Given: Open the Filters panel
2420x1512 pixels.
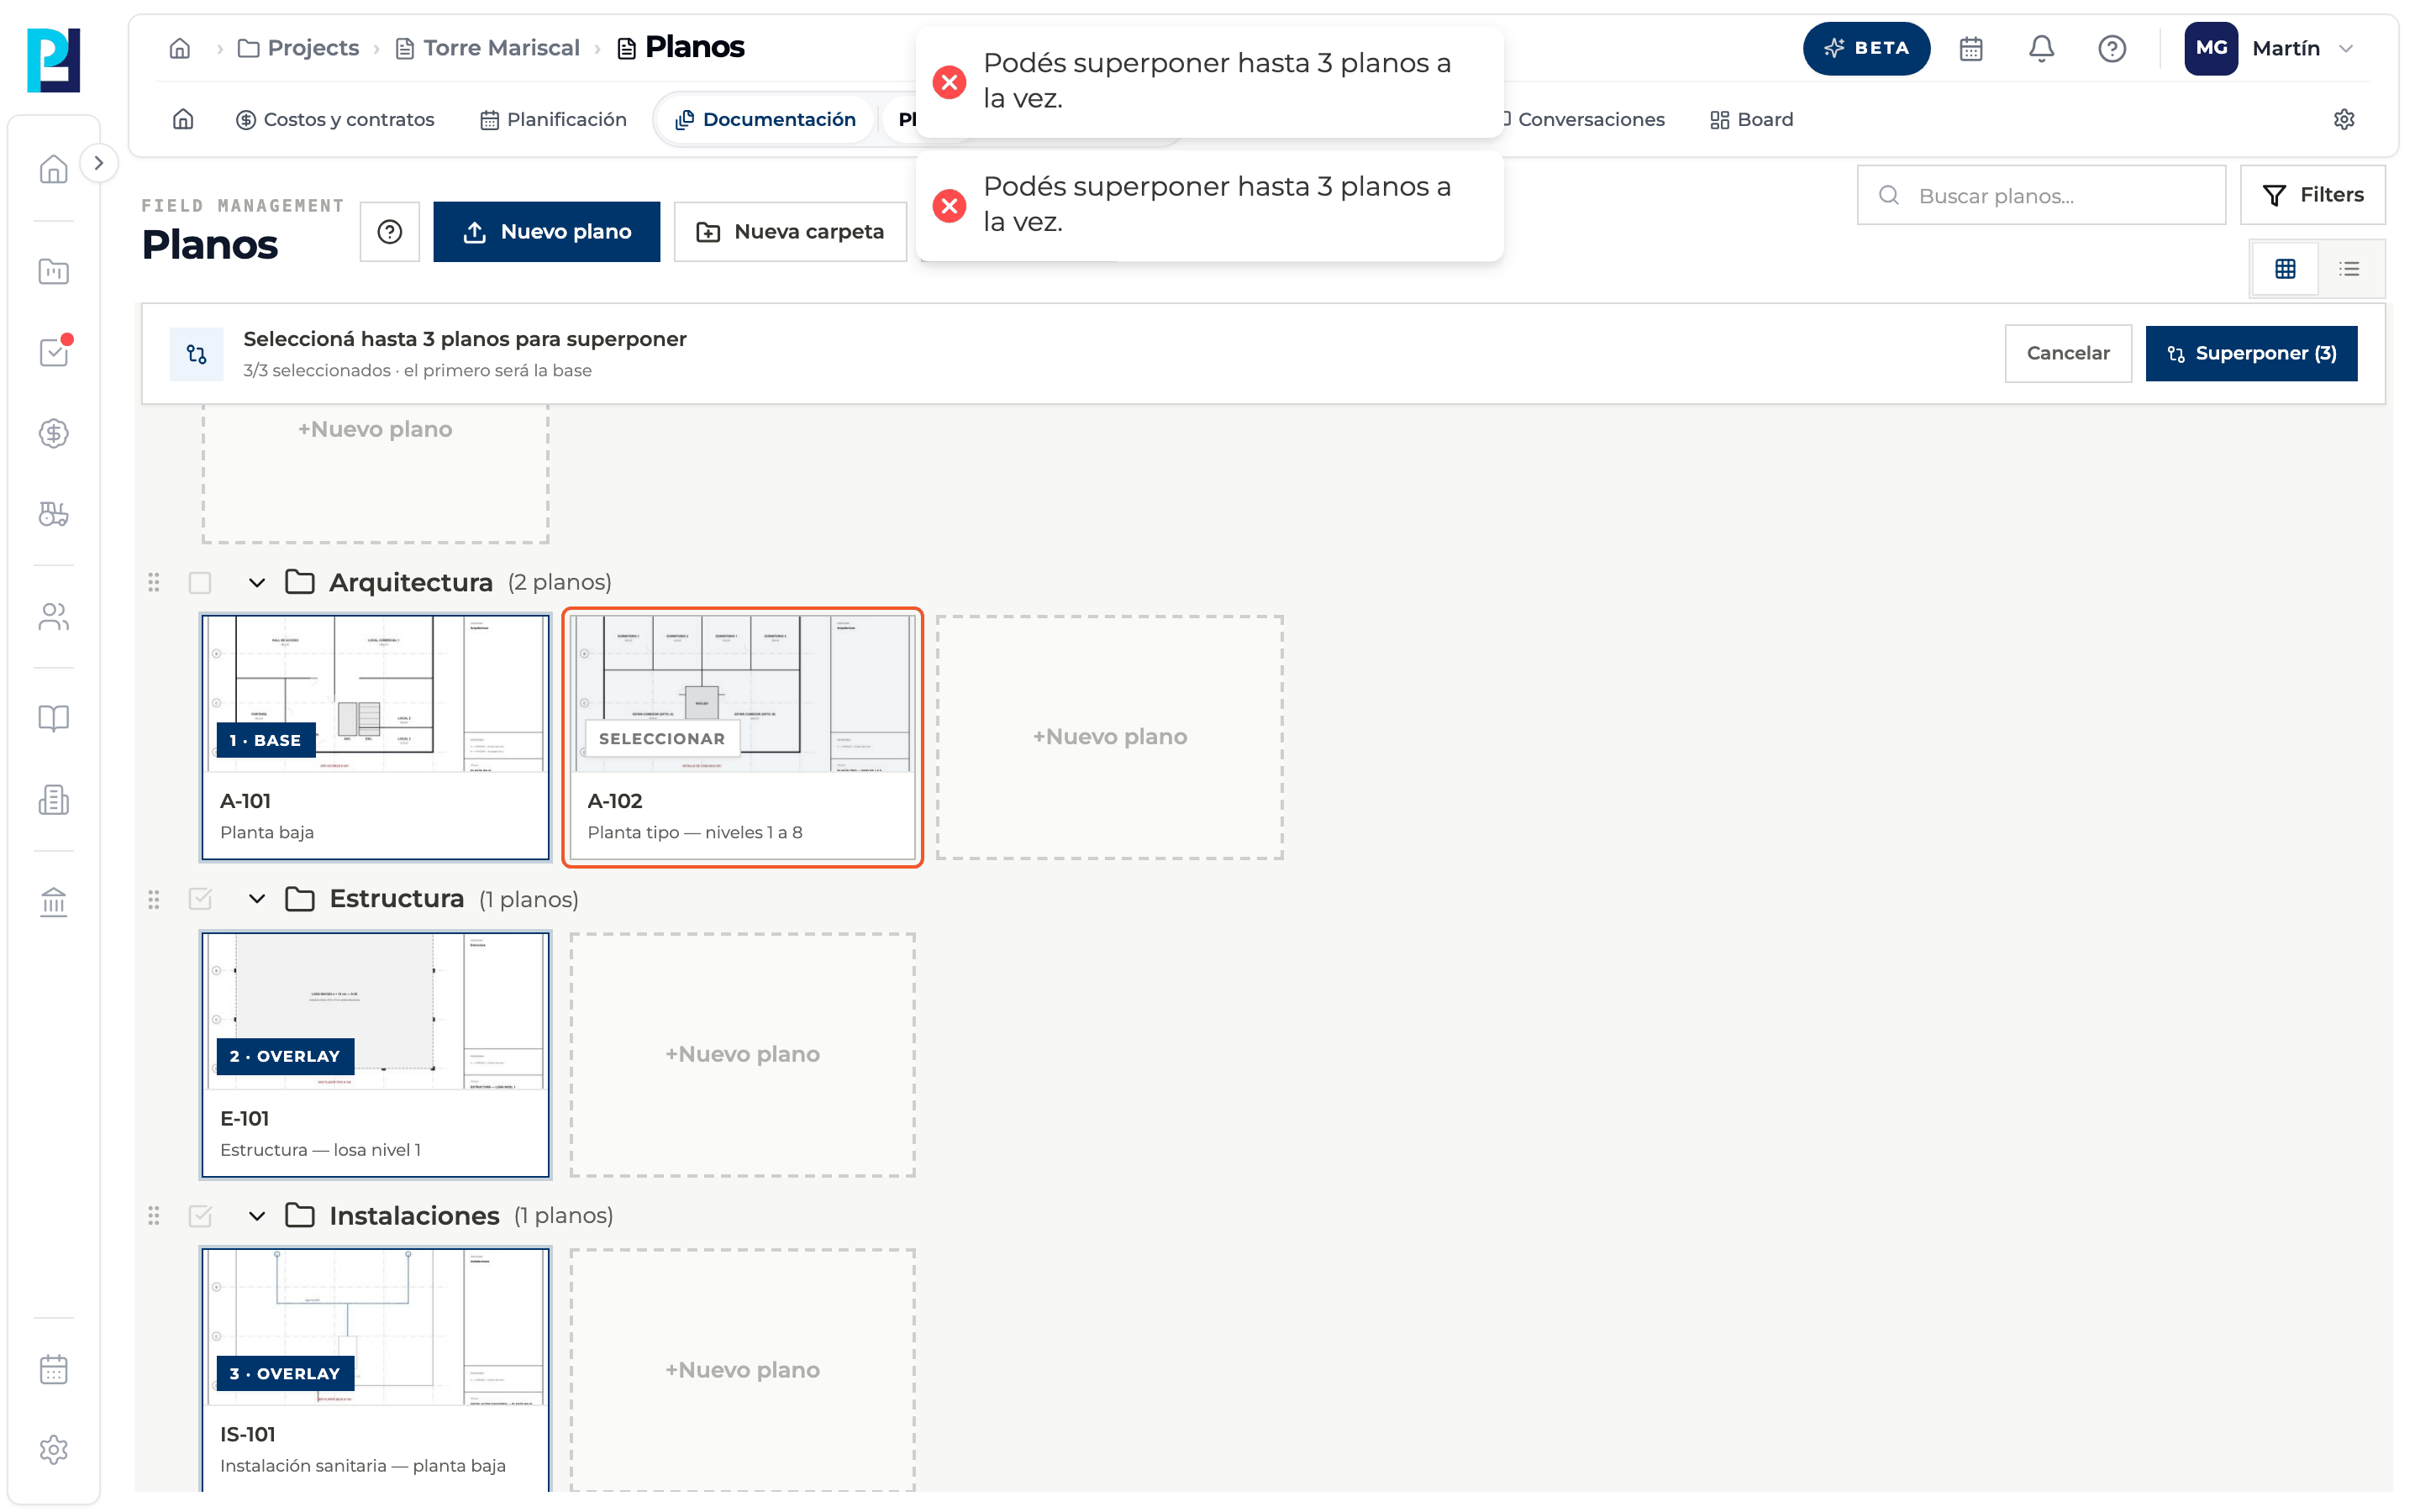Looking at the screenshot, I should pos(2312,195).
